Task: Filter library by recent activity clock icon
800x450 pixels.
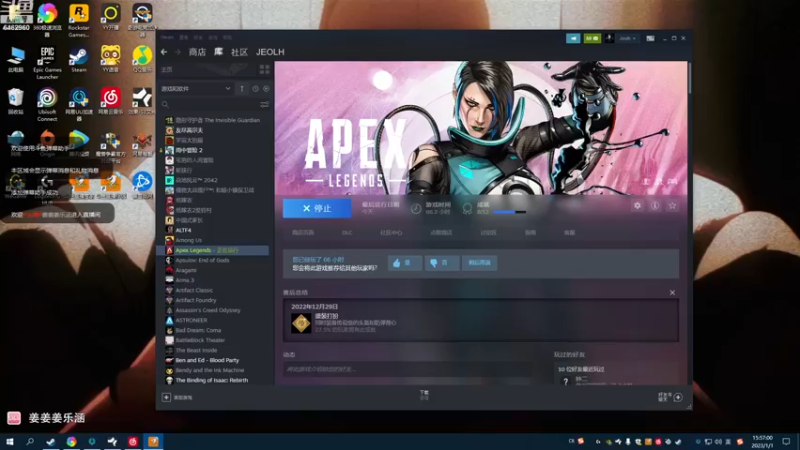Action: [x=255, y=89]
